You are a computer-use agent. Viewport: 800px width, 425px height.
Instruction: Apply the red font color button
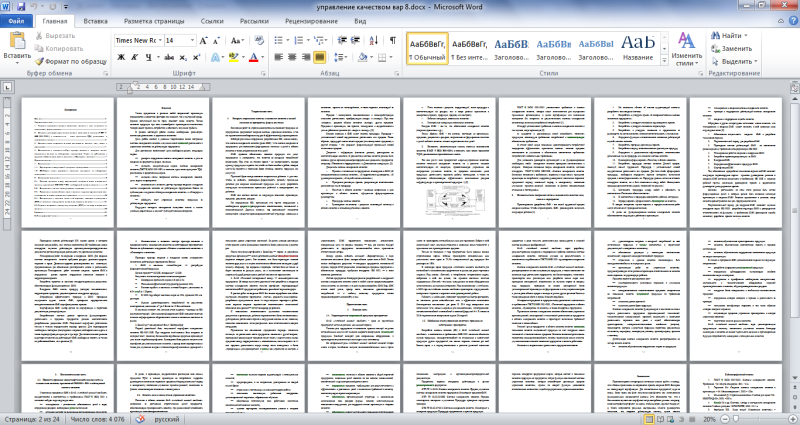point(254,57)
